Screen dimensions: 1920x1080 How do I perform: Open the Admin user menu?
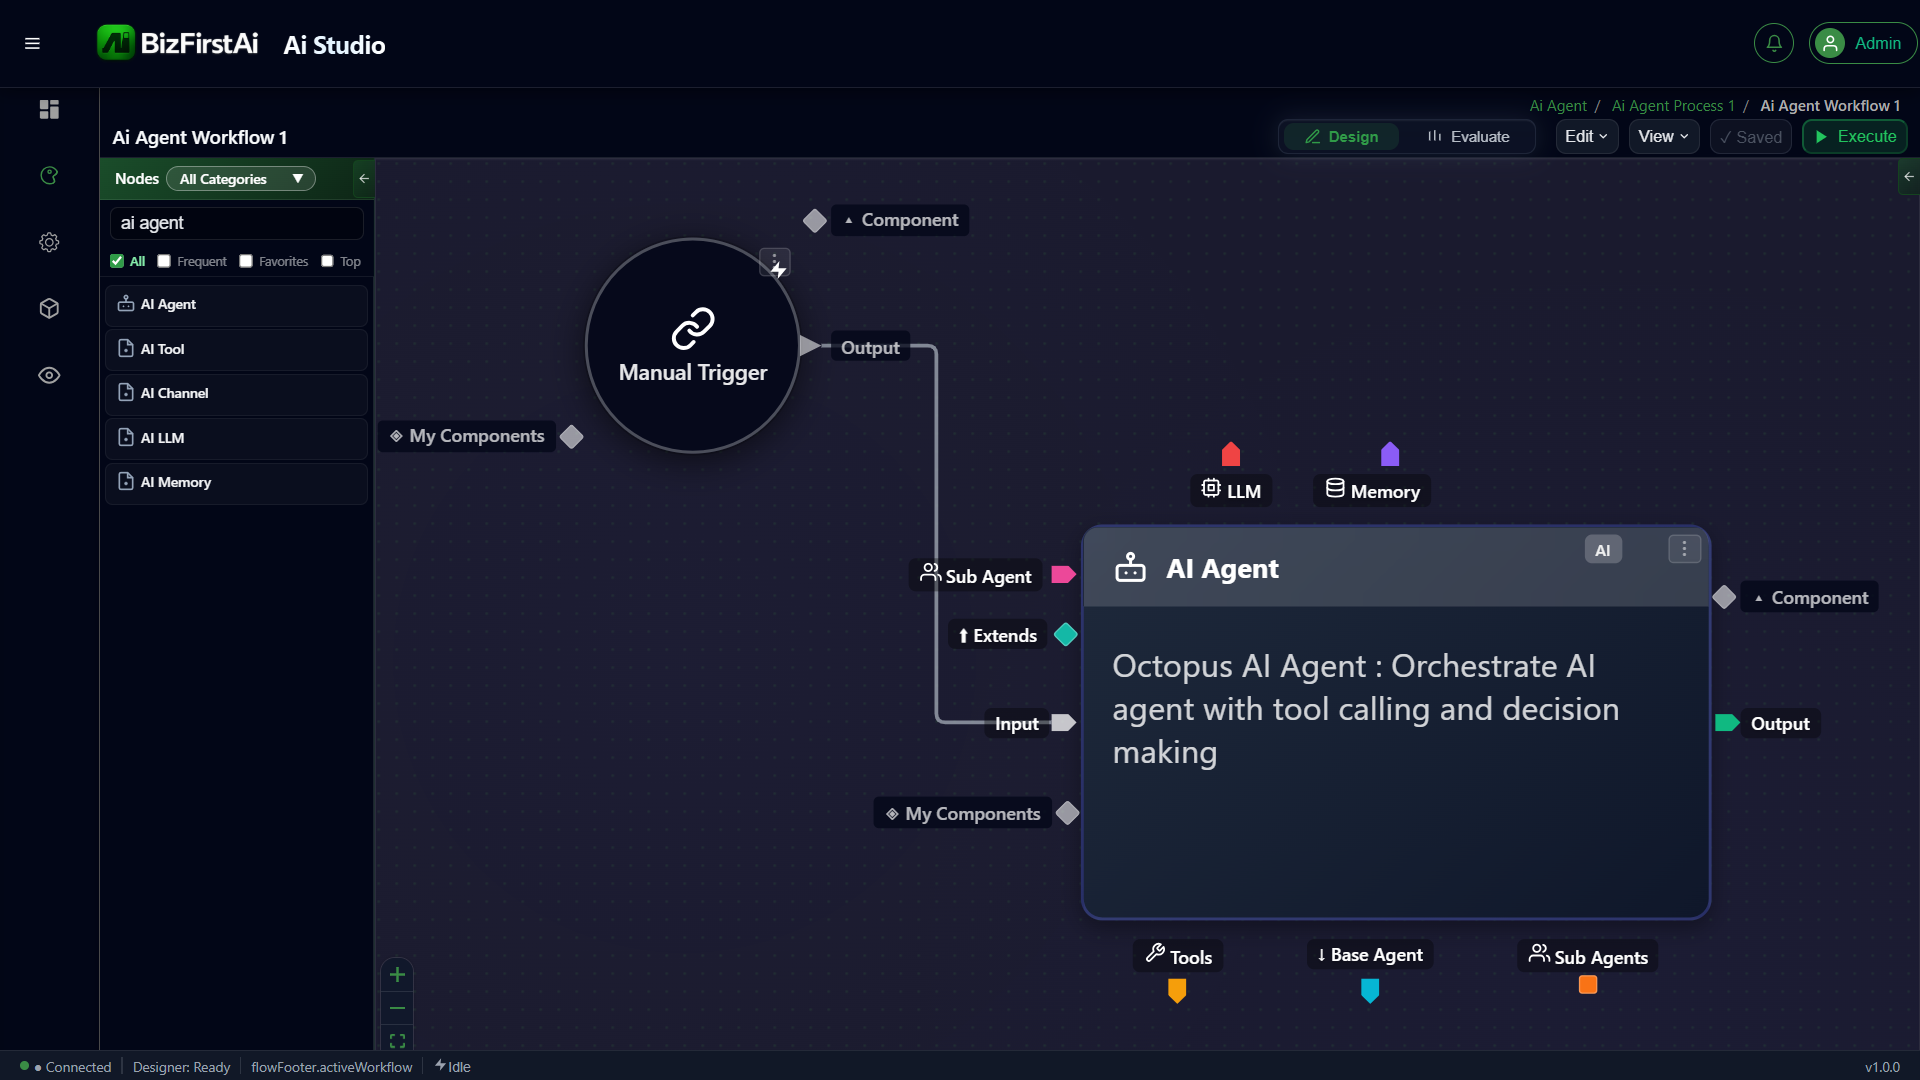tap(1862, 43)
